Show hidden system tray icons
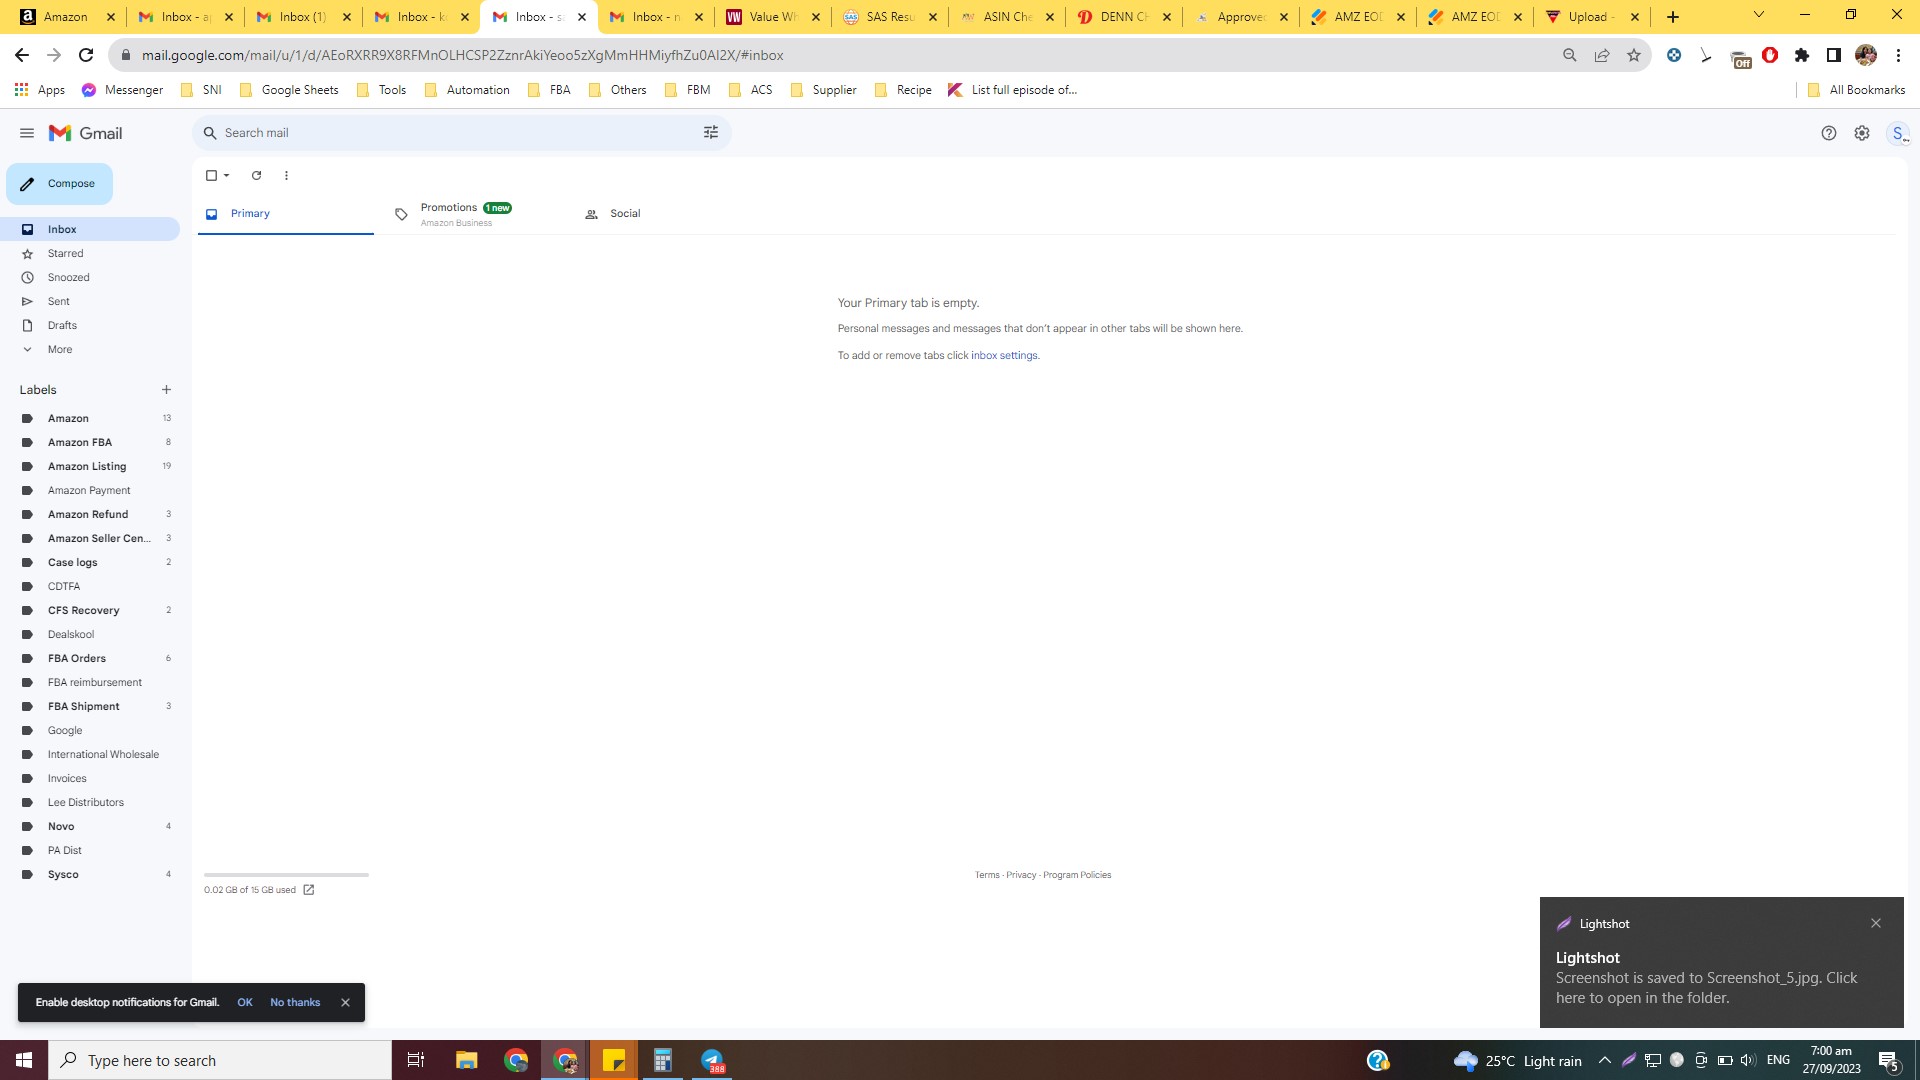This screenshot has height=1080, width=1920. coord(1604,1060)
